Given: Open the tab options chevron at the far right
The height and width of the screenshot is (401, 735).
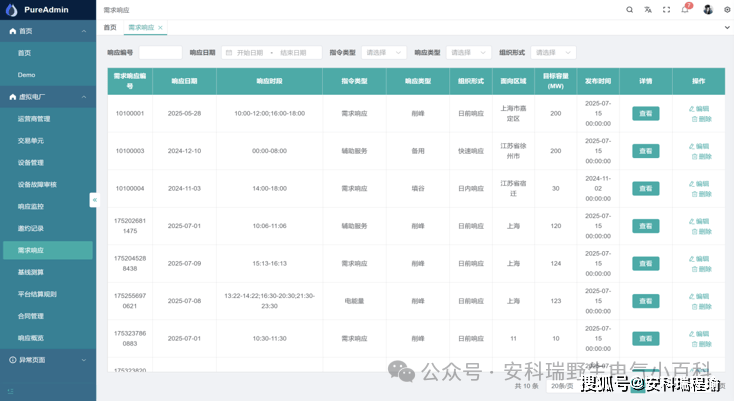Looking at the screenshot, I should (x=727, y=28).
